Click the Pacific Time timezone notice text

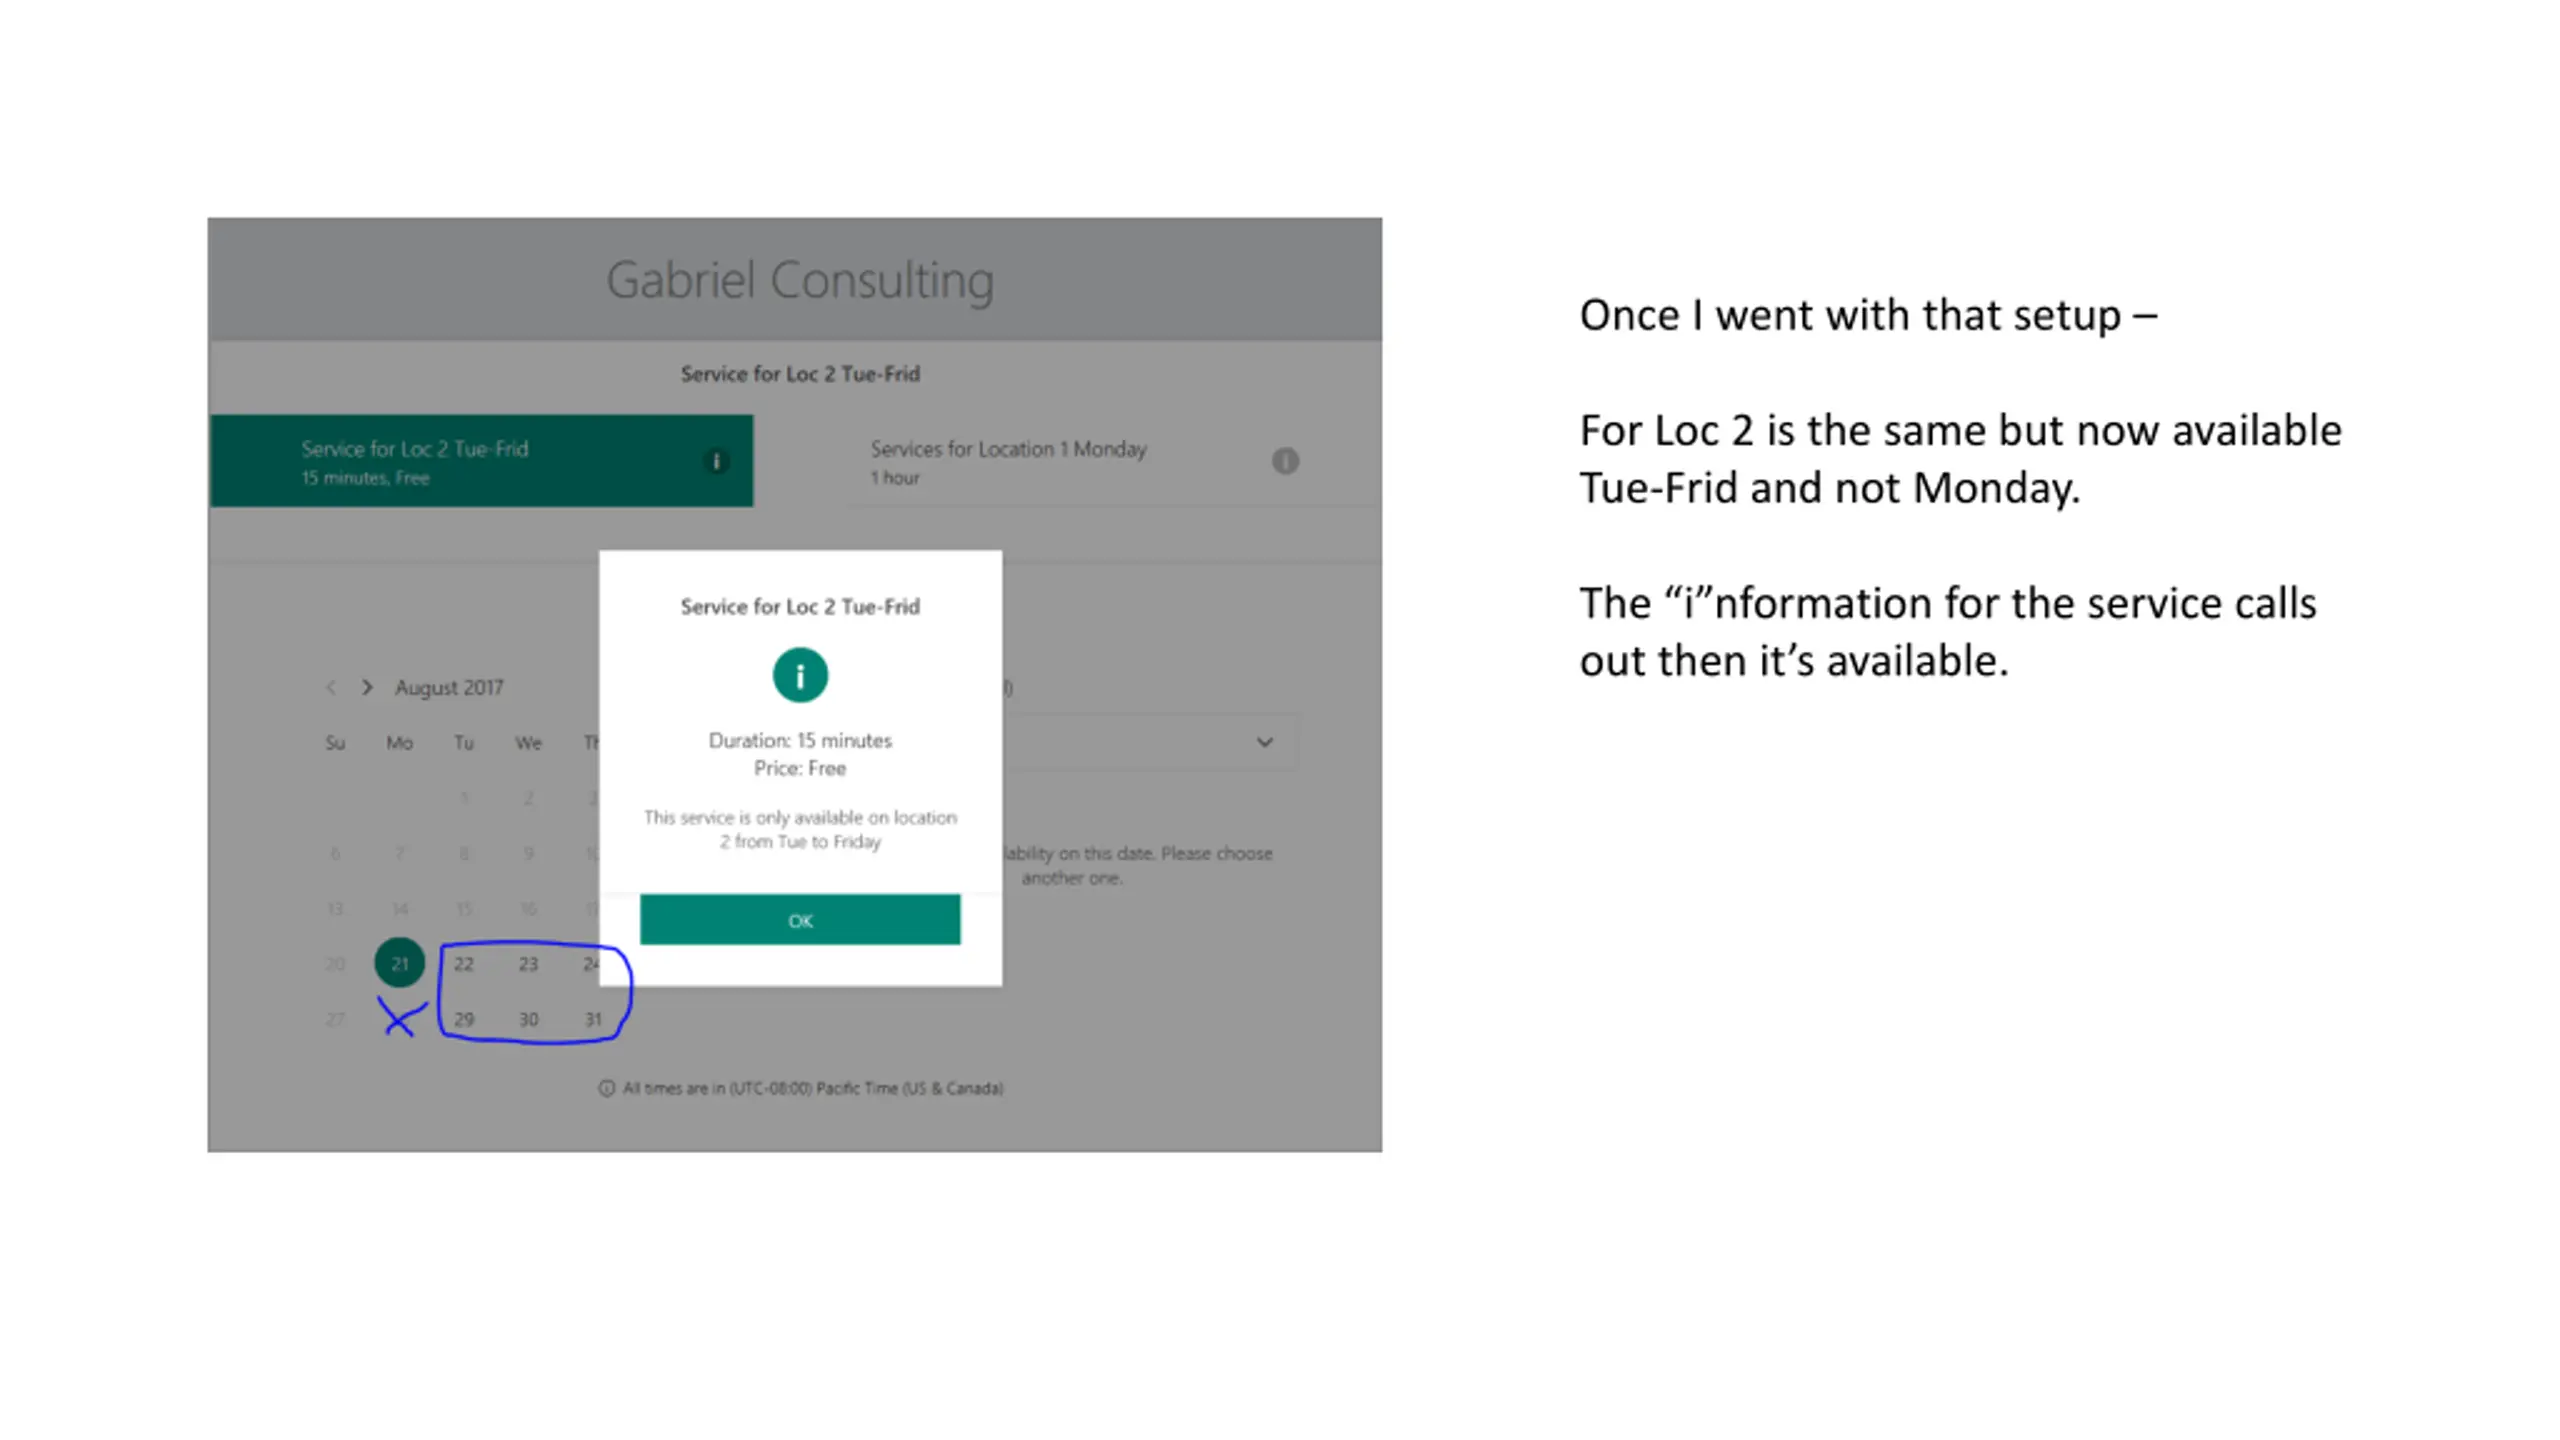point(812,1088)
